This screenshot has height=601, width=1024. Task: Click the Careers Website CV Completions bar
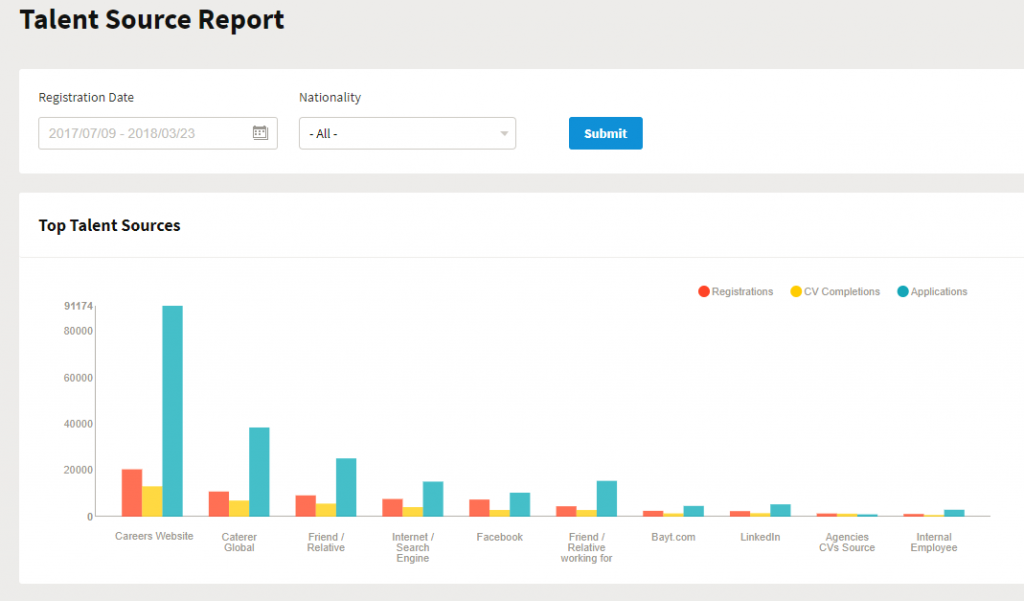click(152, 500)
